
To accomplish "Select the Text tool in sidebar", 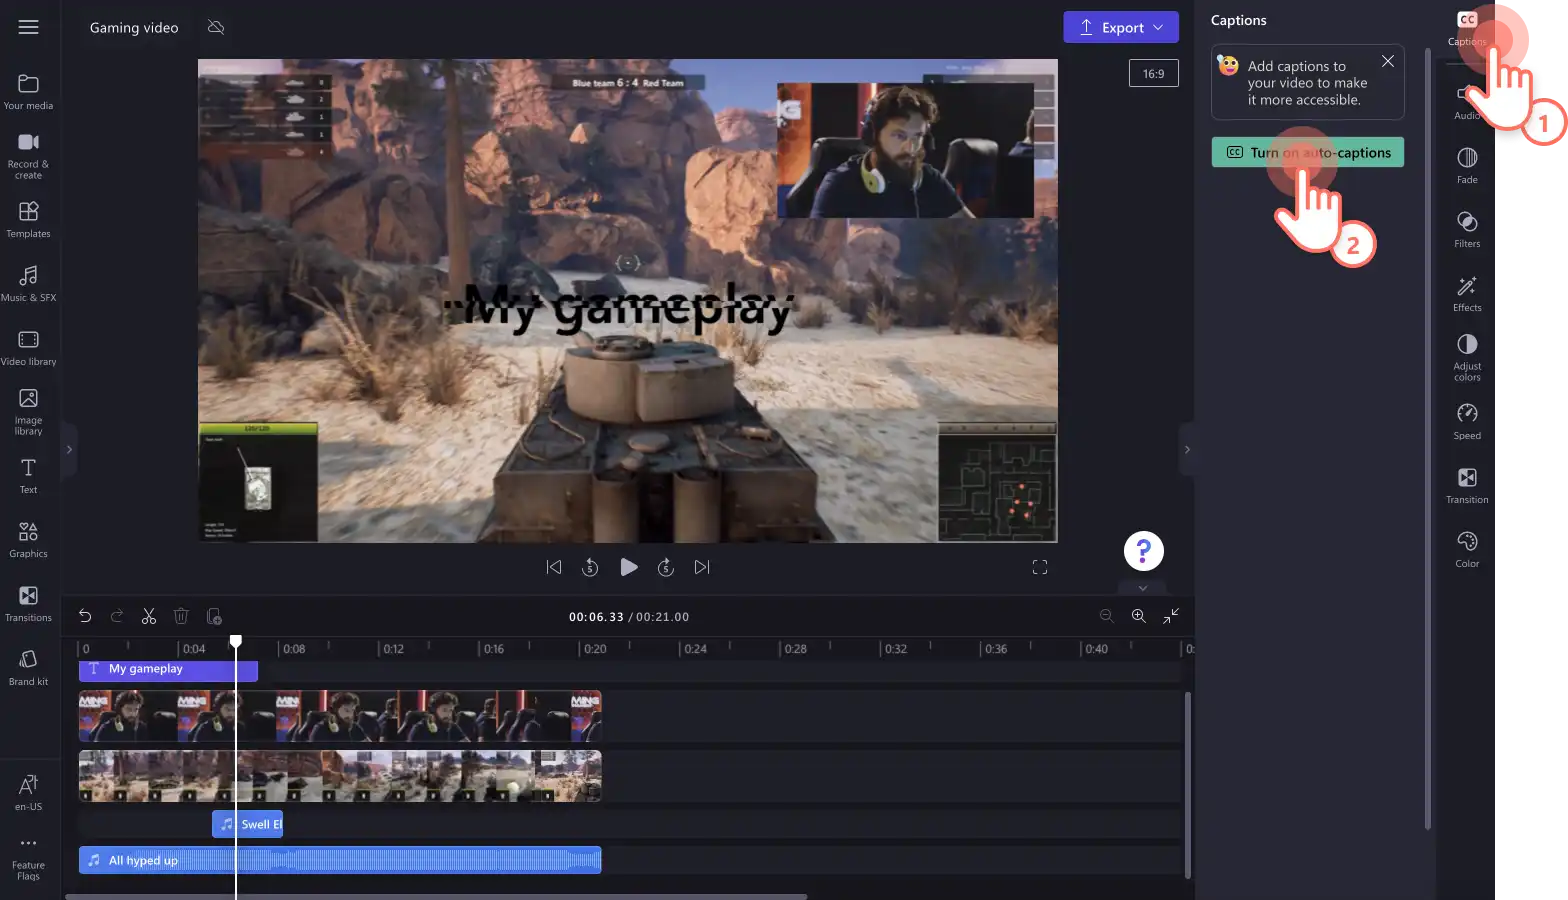I will click(x=28, y=475).
